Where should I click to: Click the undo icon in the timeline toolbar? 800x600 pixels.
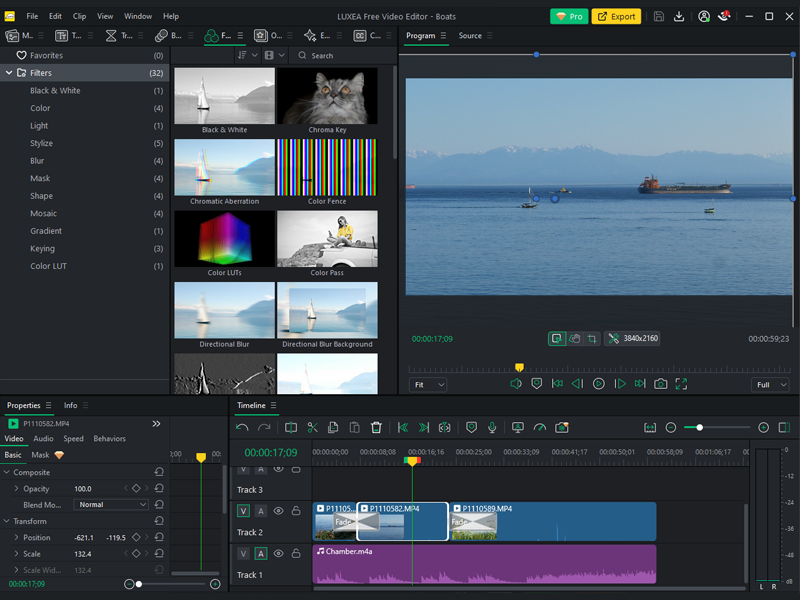243,427
